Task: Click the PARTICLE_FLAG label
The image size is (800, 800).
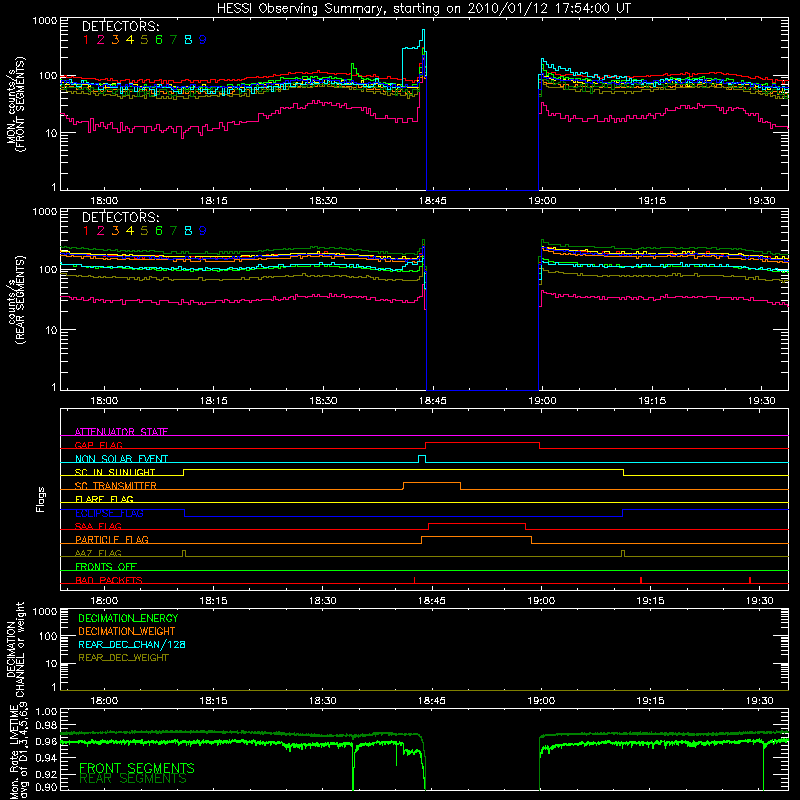Action: coord(112,539)
